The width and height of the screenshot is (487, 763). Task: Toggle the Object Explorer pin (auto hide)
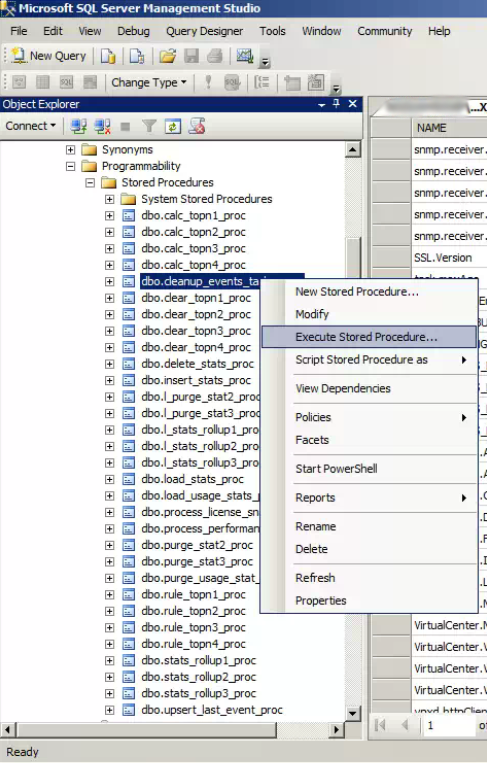point(337,104)
